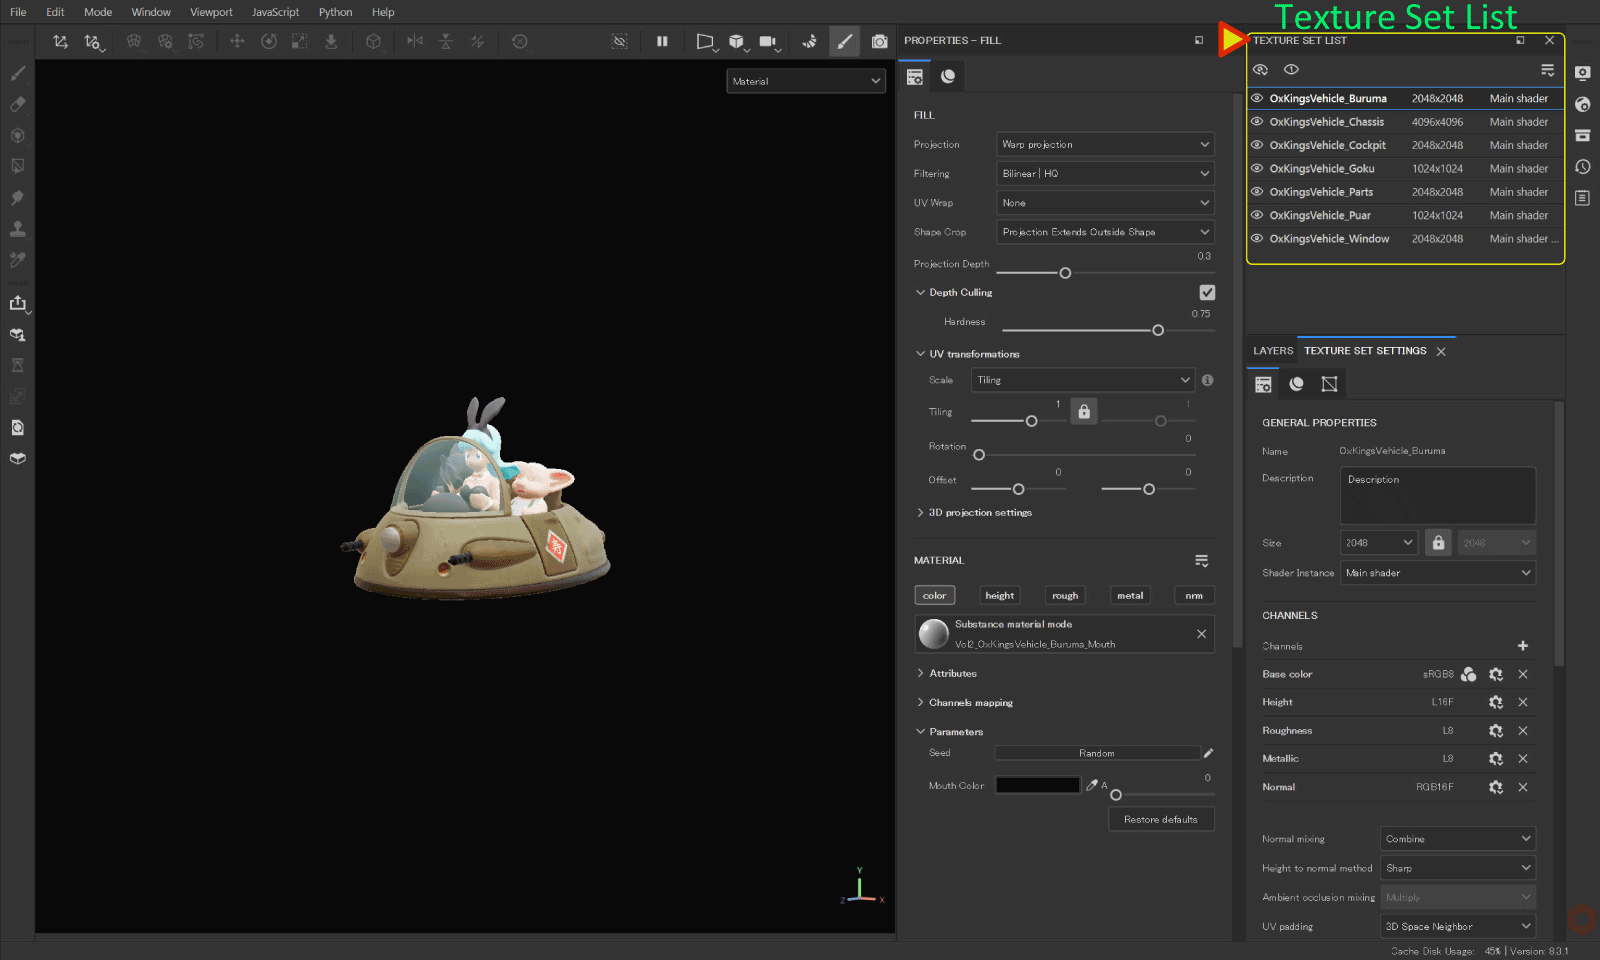The image size is (1600, 960).
Task: Activate the Material Picker tool
Action: [17, 260]
